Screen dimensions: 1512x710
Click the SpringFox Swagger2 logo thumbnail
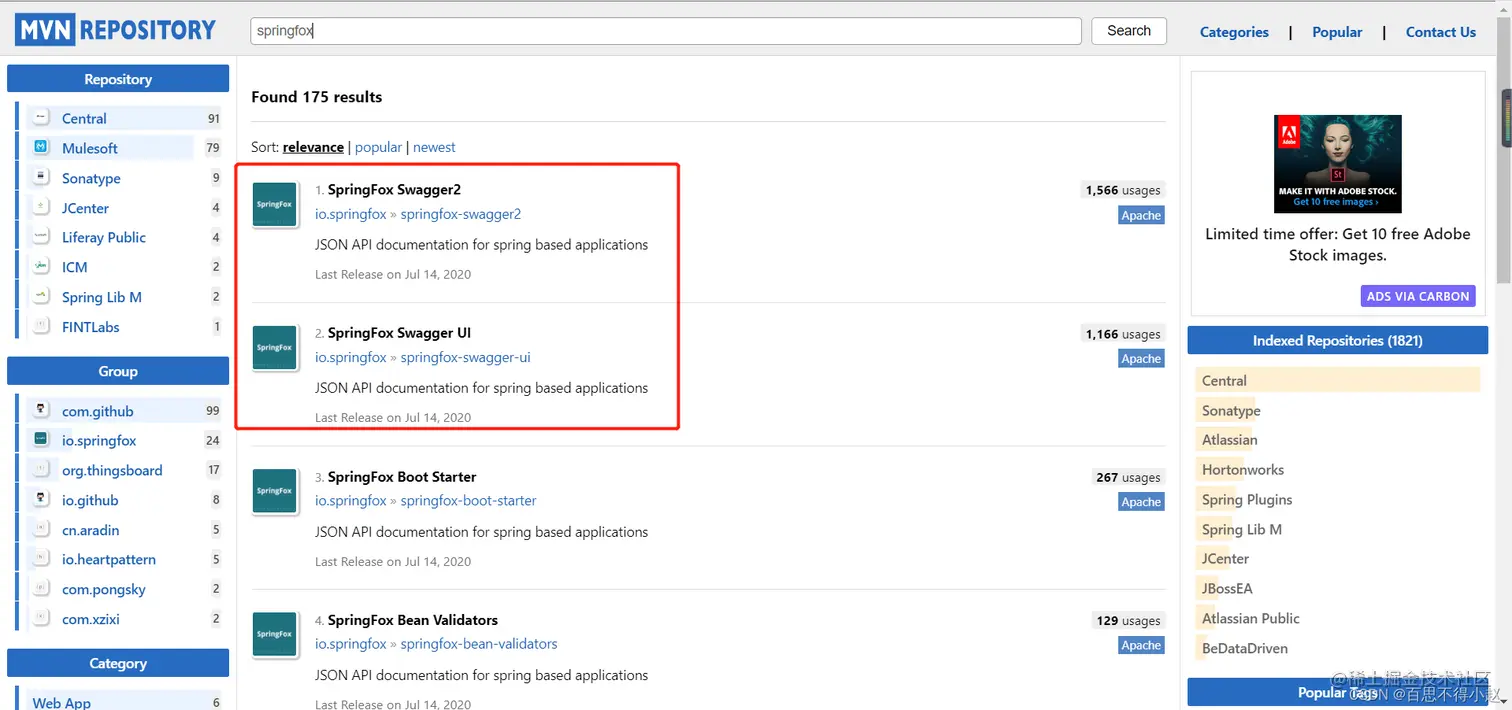(274, 204)
